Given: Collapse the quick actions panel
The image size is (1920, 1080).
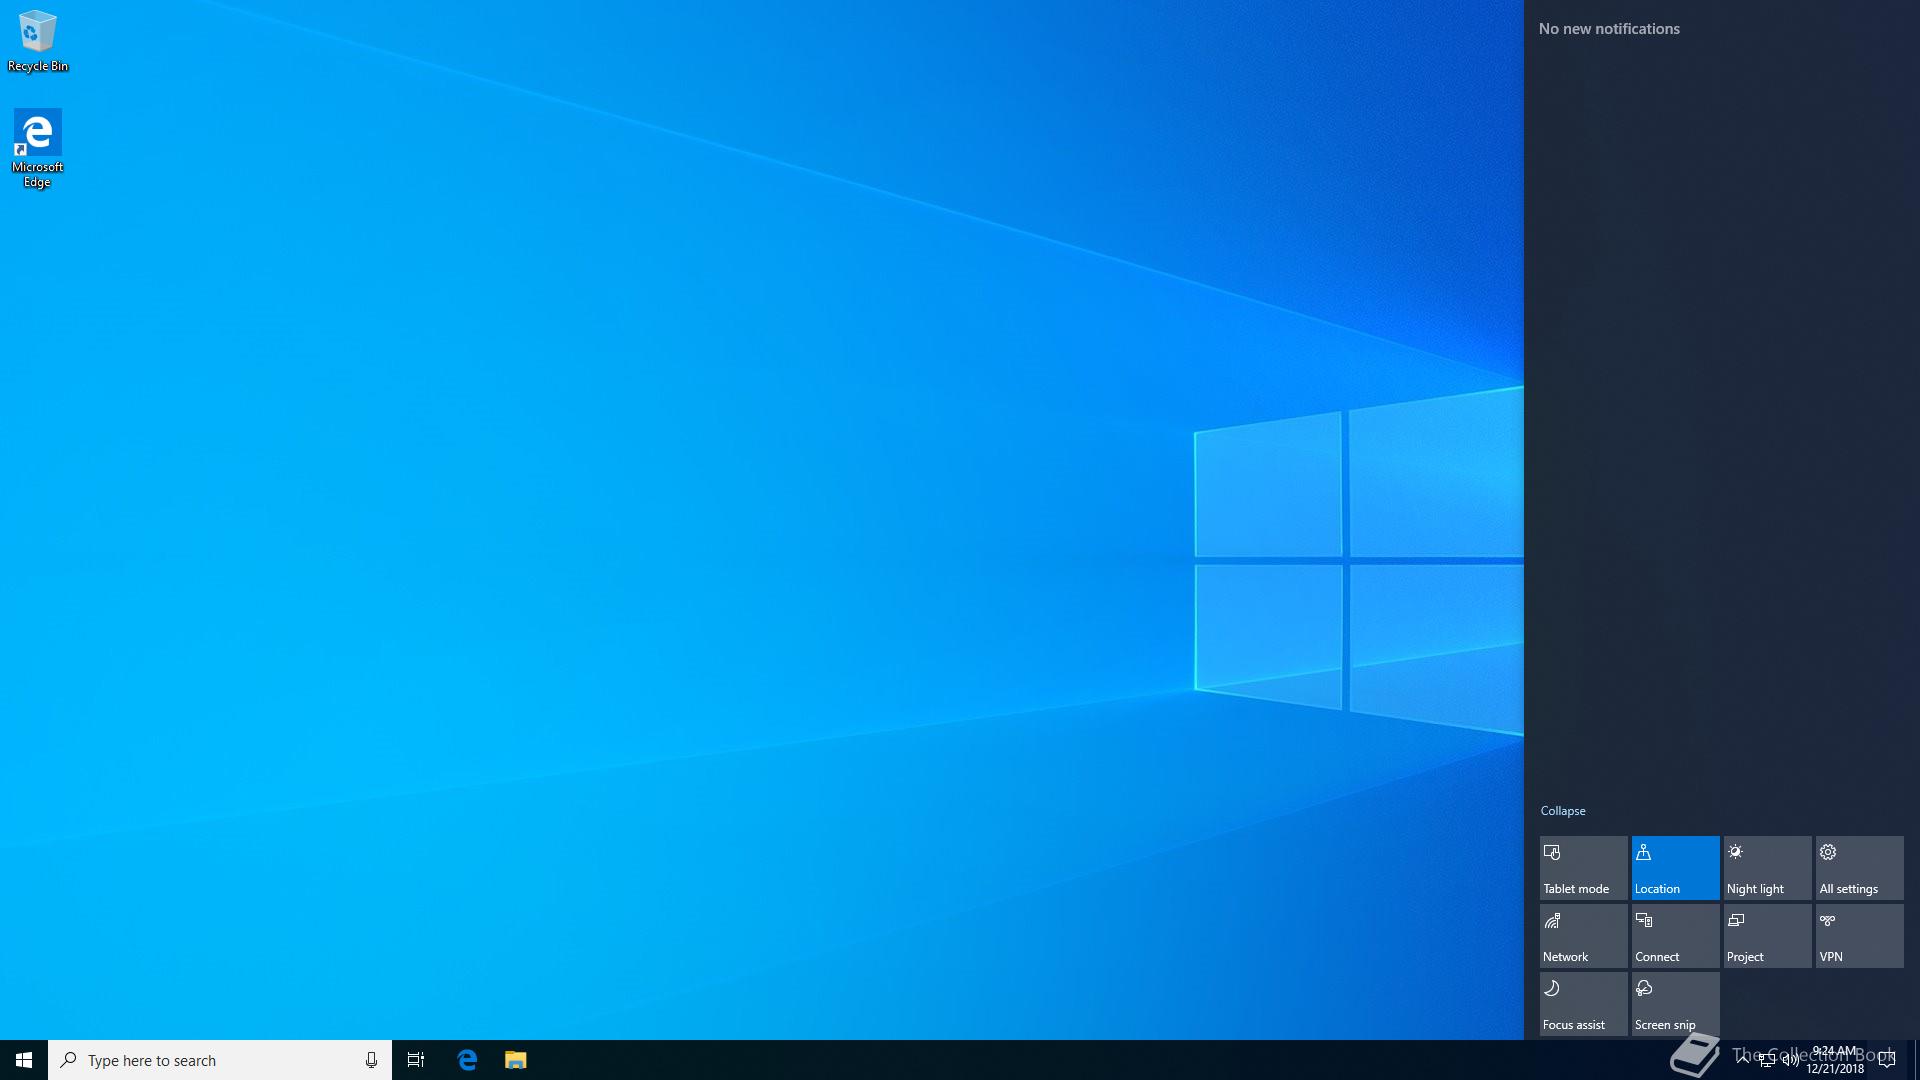Looking at the screenshot, I should click(x=1562, y=811).
